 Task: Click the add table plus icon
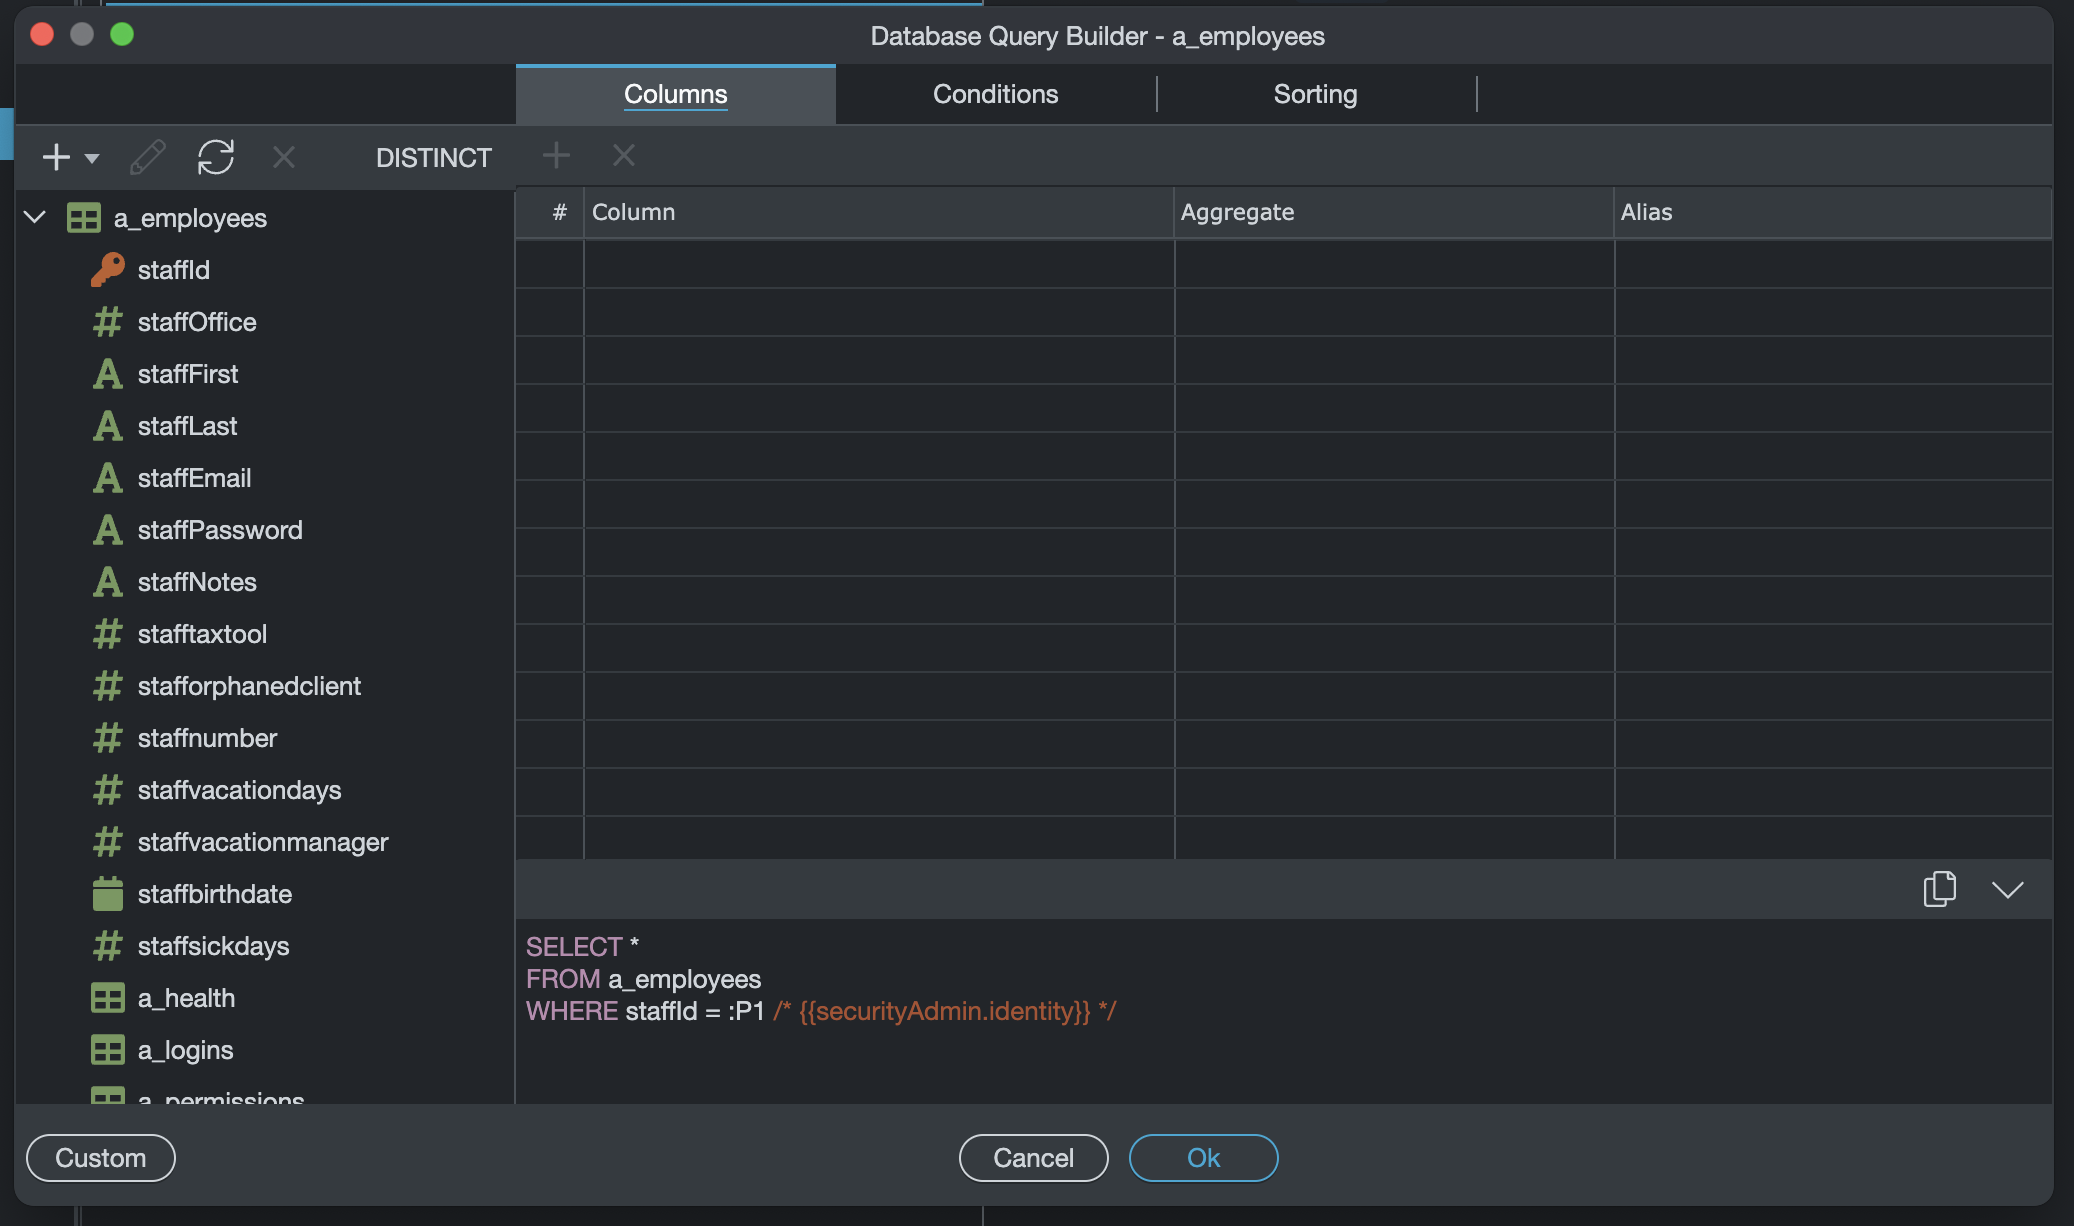point(56,157)
